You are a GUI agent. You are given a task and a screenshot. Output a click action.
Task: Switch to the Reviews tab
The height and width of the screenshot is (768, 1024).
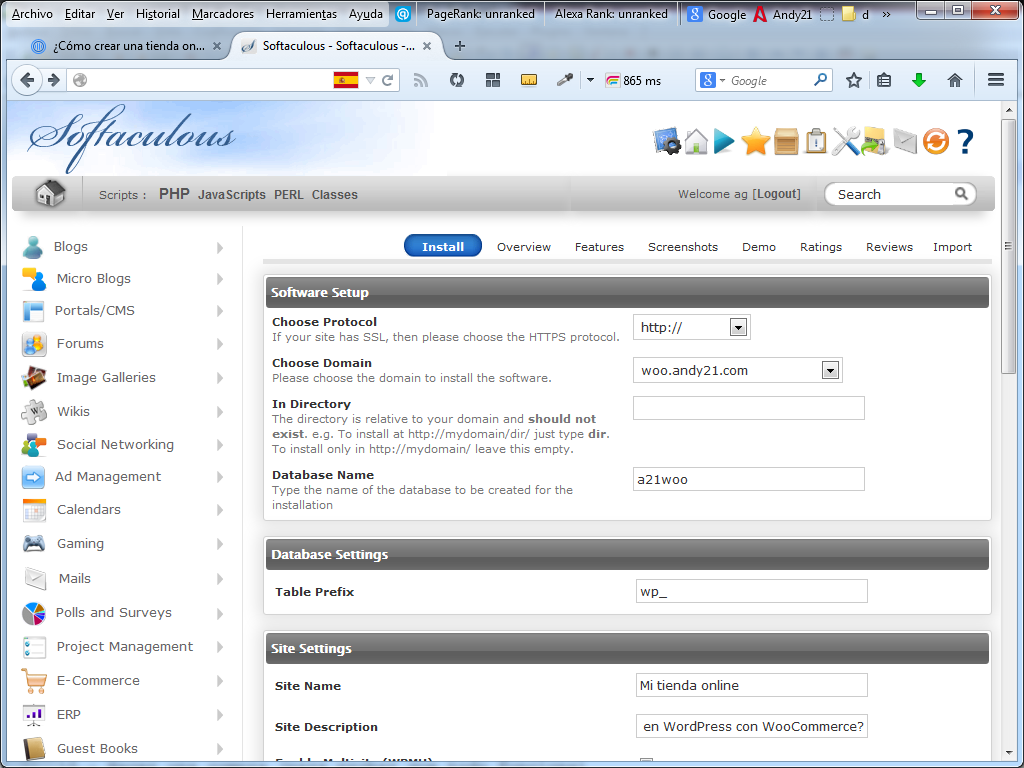click(889, 247)
